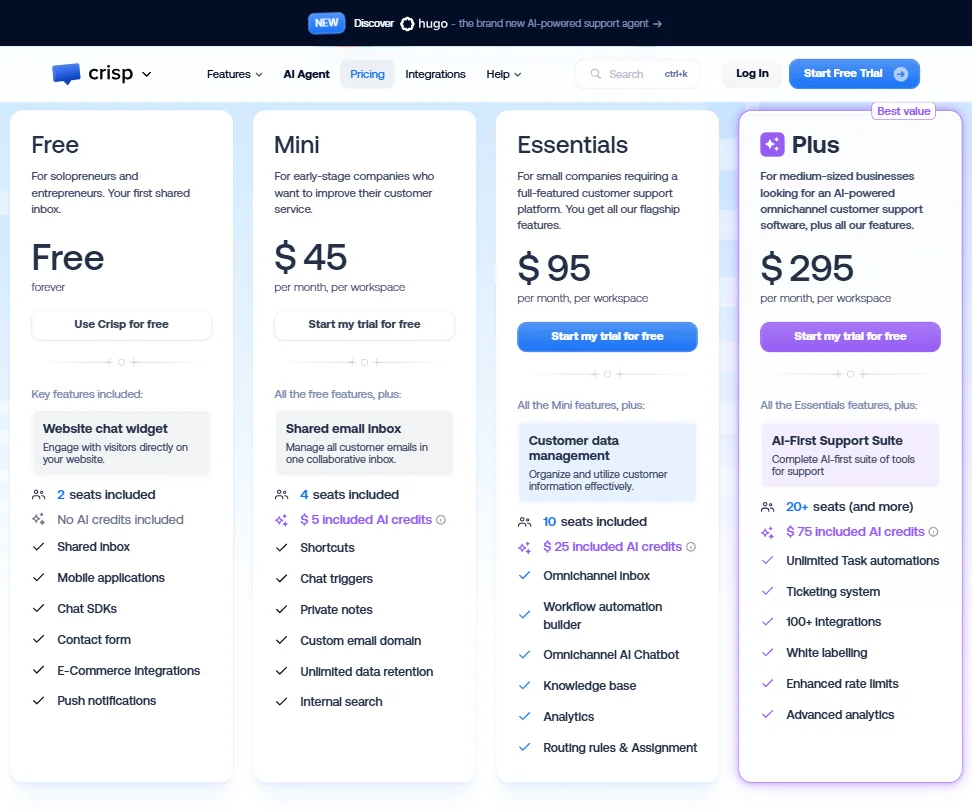Screen dimensions: 972x810
Task: Click the AI-First Support Suite card
Action: pyautogui.click(x=850, y=455)
